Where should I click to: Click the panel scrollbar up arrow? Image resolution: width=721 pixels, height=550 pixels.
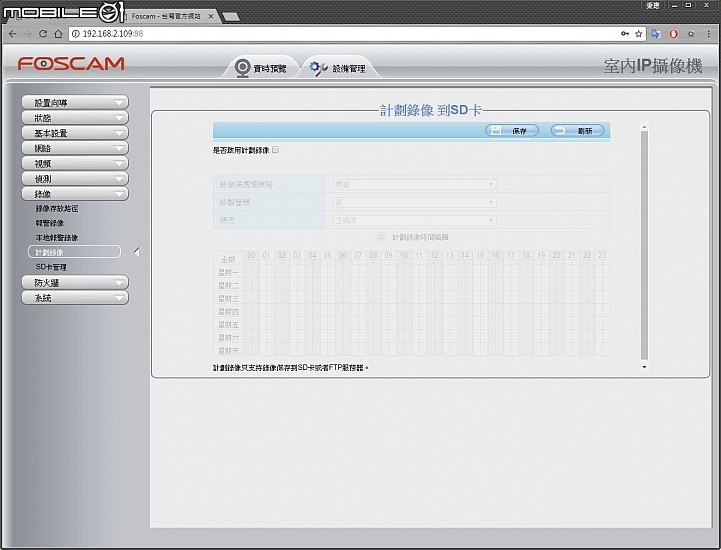644,127
